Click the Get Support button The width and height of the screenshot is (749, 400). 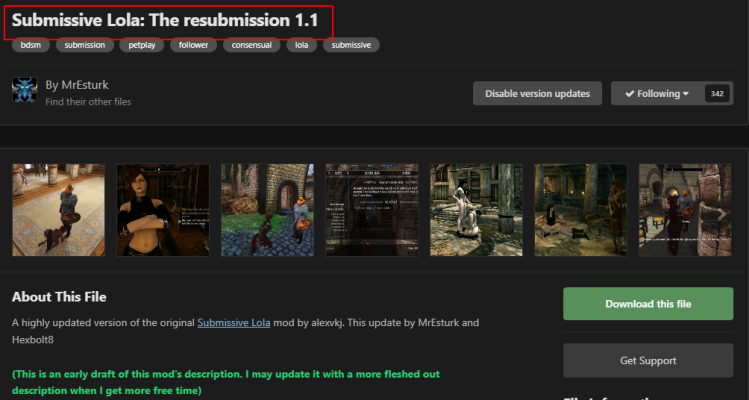(648, 360)
